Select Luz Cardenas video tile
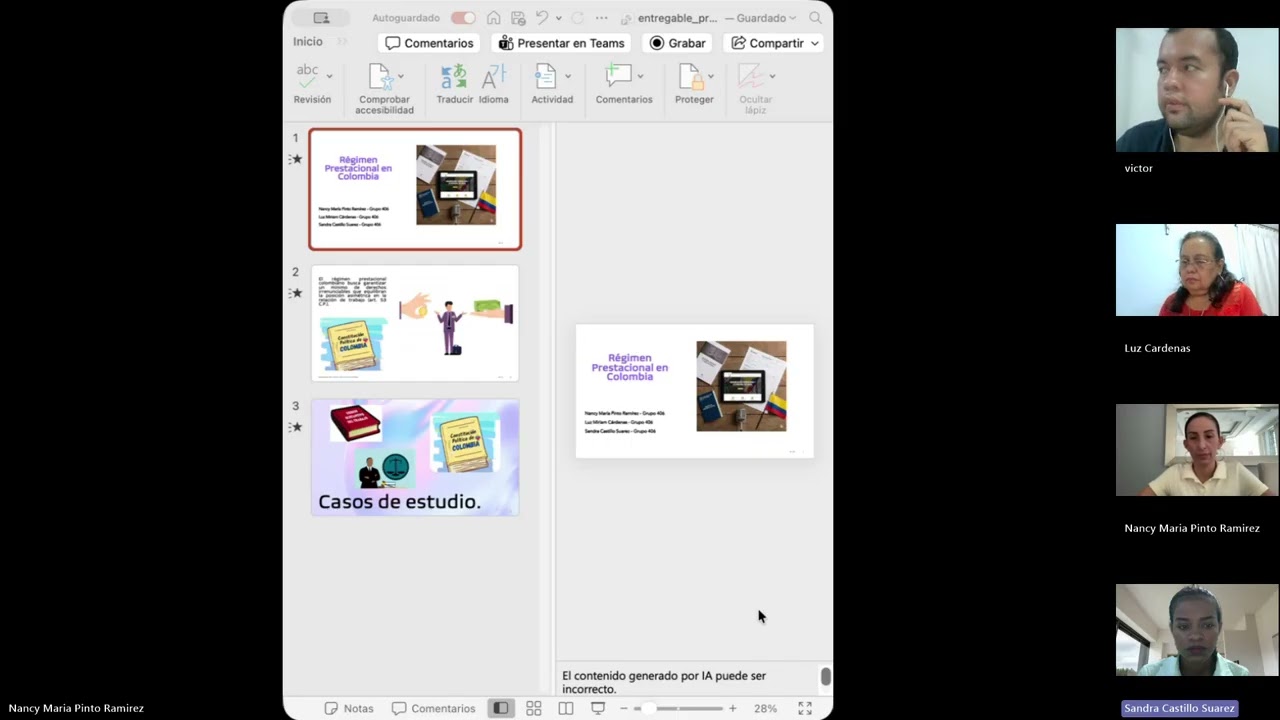Viewport: 1280px width, 720px height. (1197, 270)
